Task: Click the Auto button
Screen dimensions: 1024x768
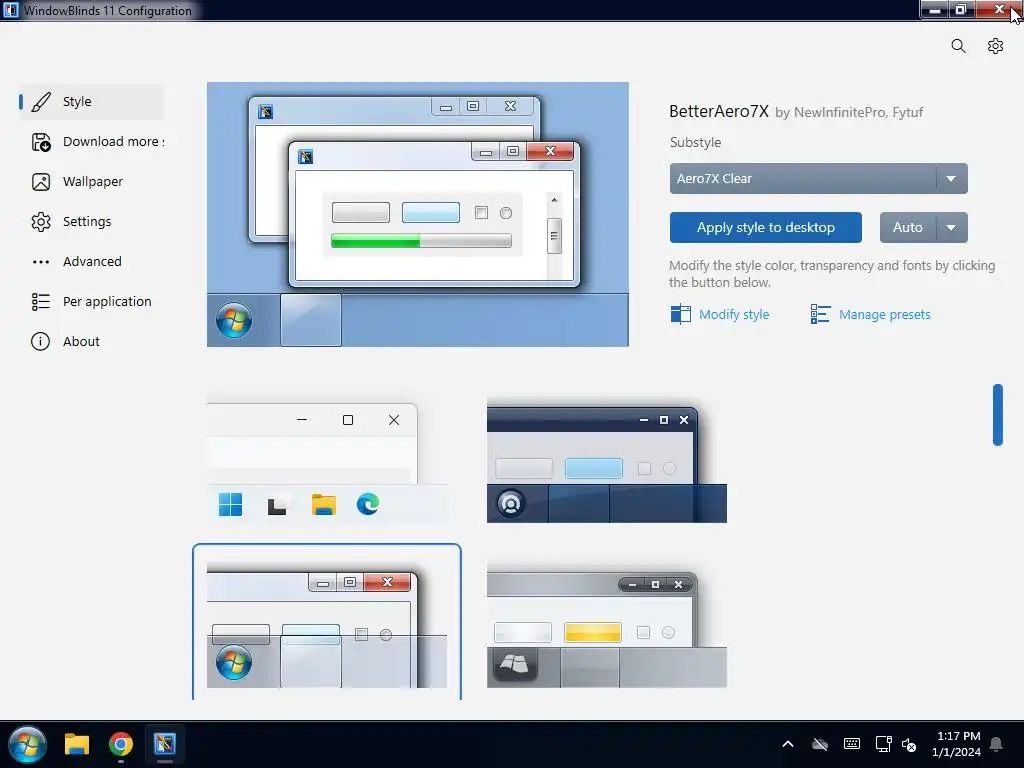Action: click(x=908, y=227)
